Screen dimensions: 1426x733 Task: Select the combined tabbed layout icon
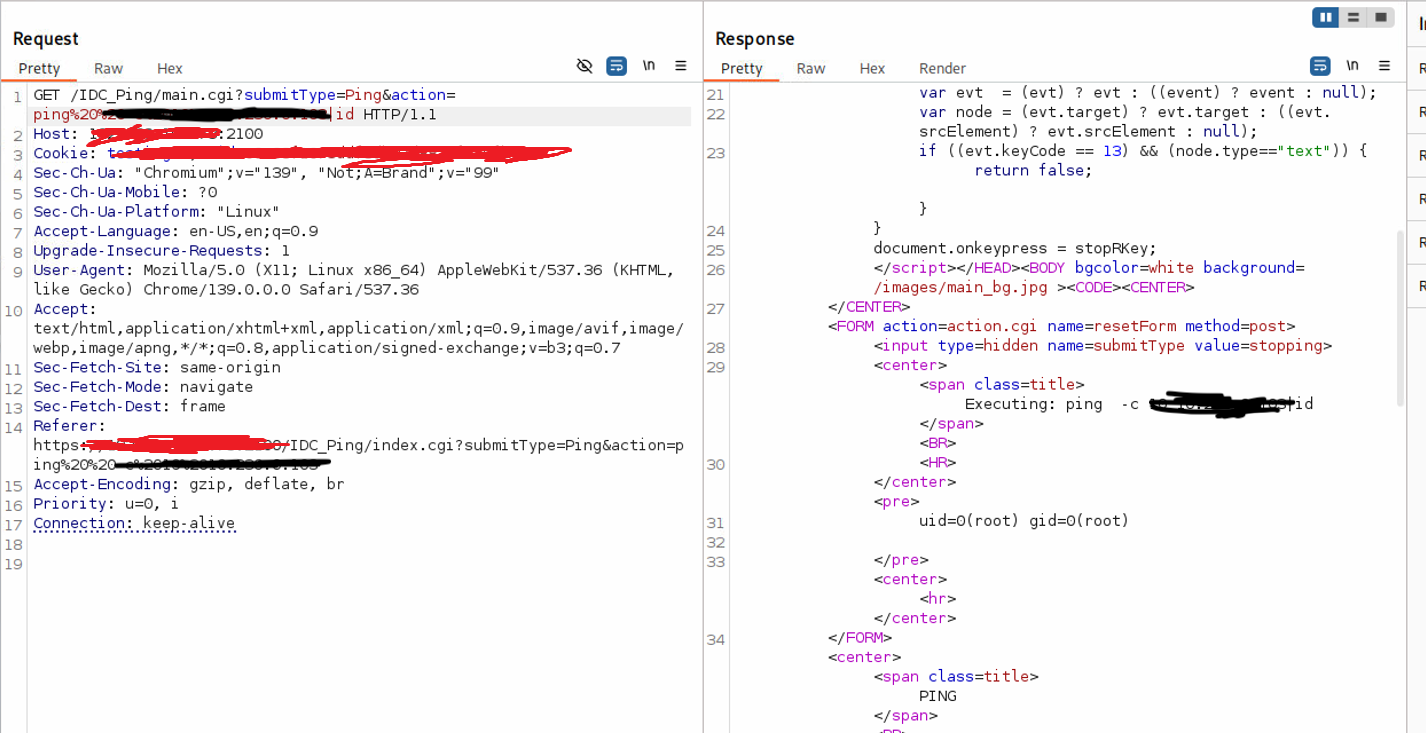[1381, 18]
